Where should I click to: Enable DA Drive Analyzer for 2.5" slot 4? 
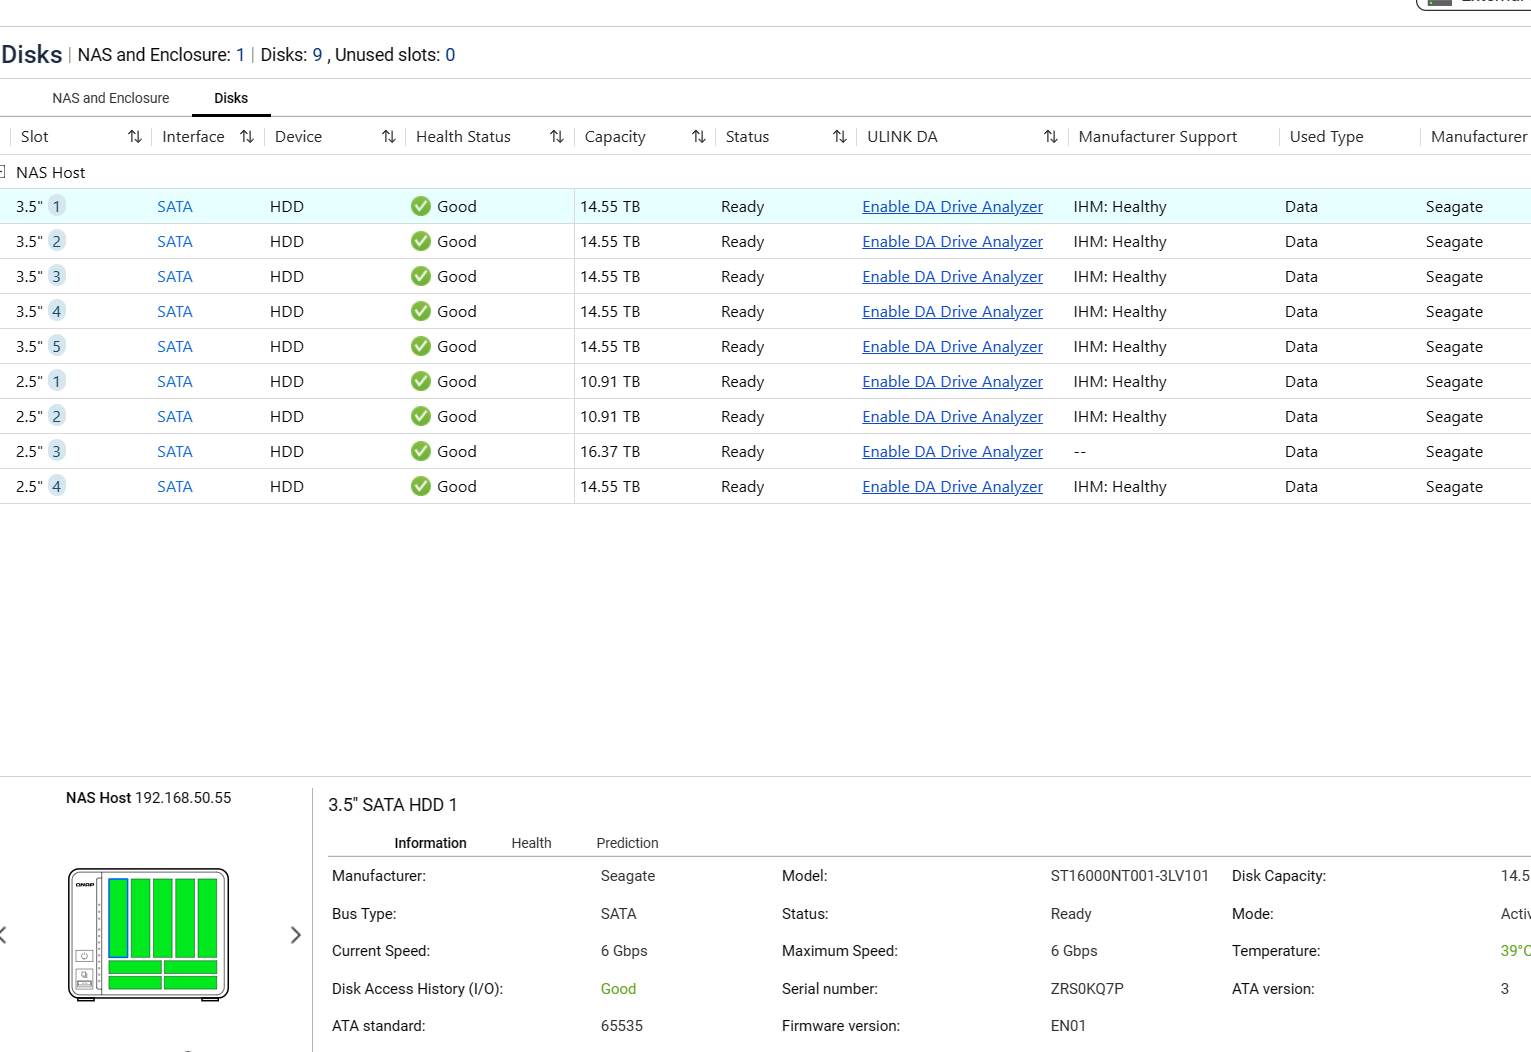pyautogui.click(x=952, y=487)
